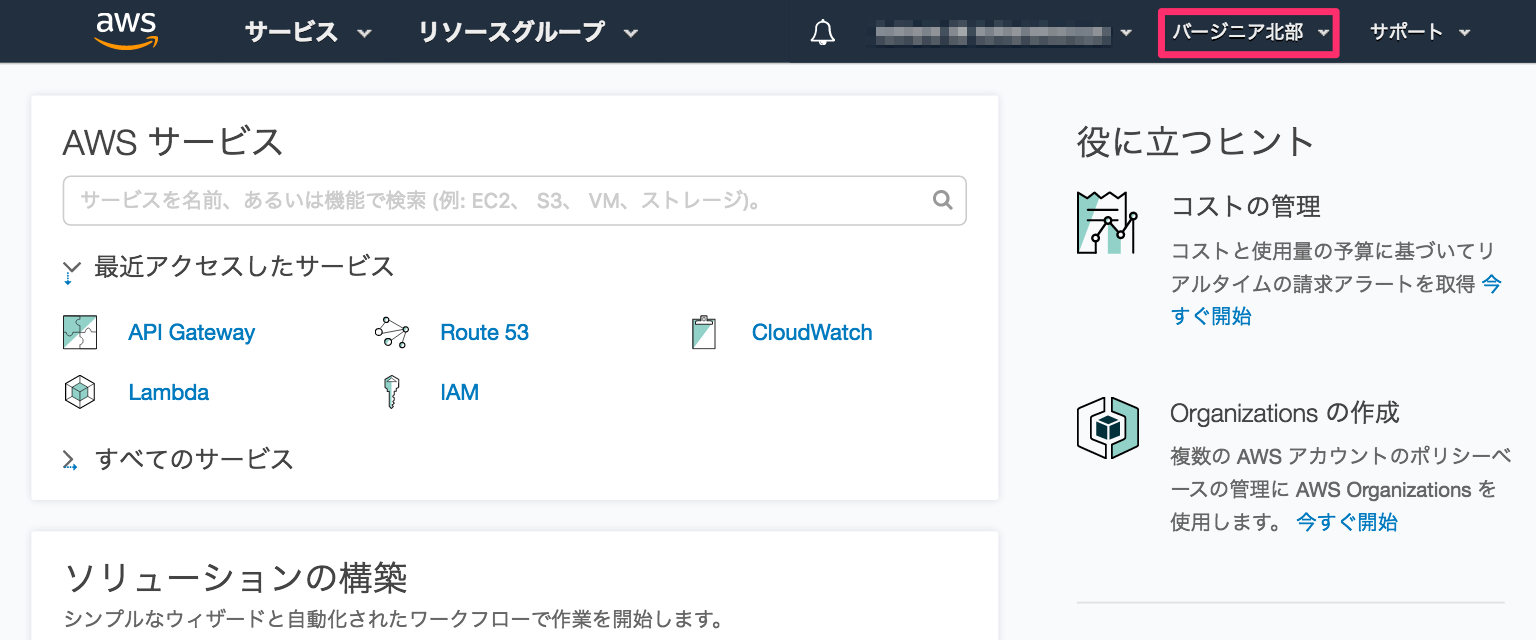The height and width of the screenshot is (640, 1536).
Task: Open the サポート menu
Action: tap(1420, 32)
